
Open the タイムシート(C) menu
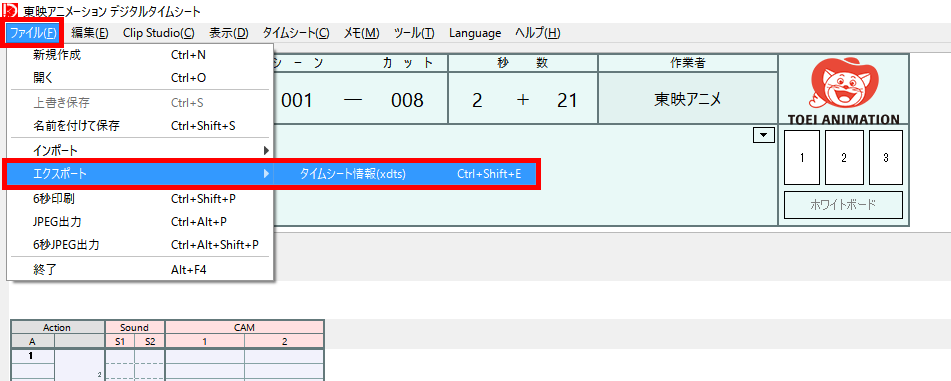click(296, 33)
